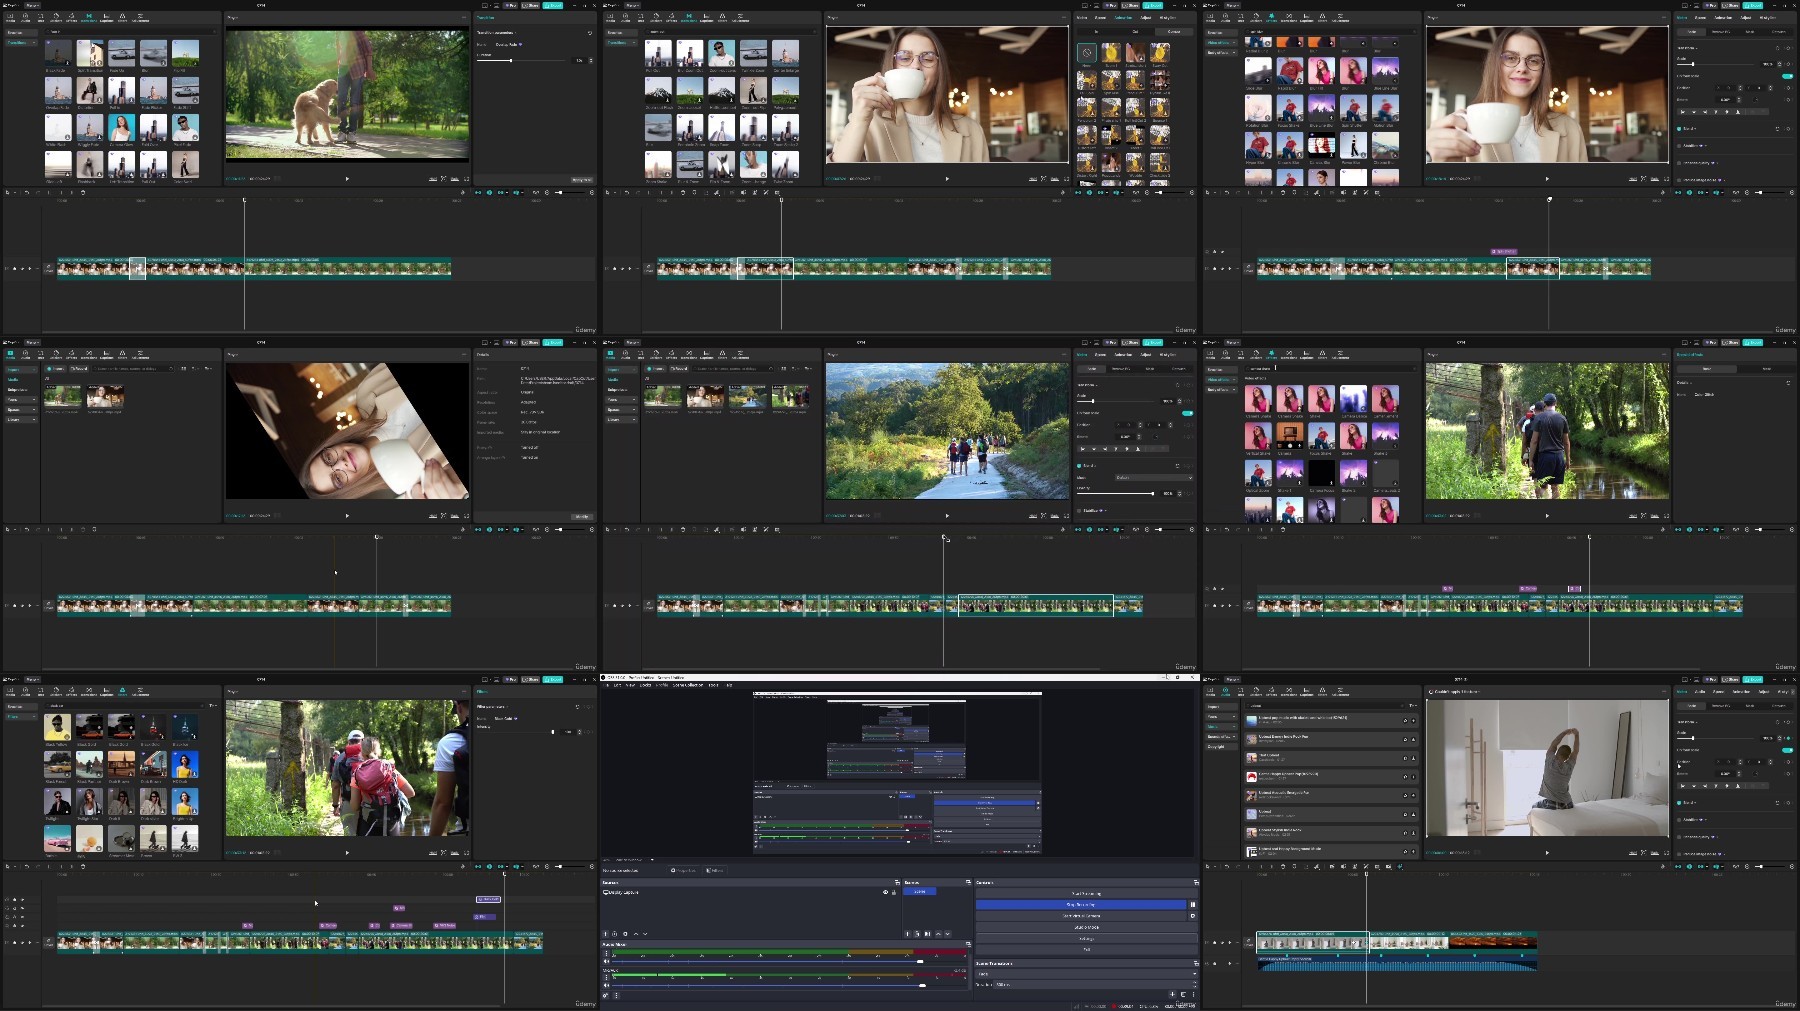Image resolution: width=1800 pixels, height=1011 pixels.
Task: Add red-cap thumbnail music track with plus icon
Action: (1413, 777)
